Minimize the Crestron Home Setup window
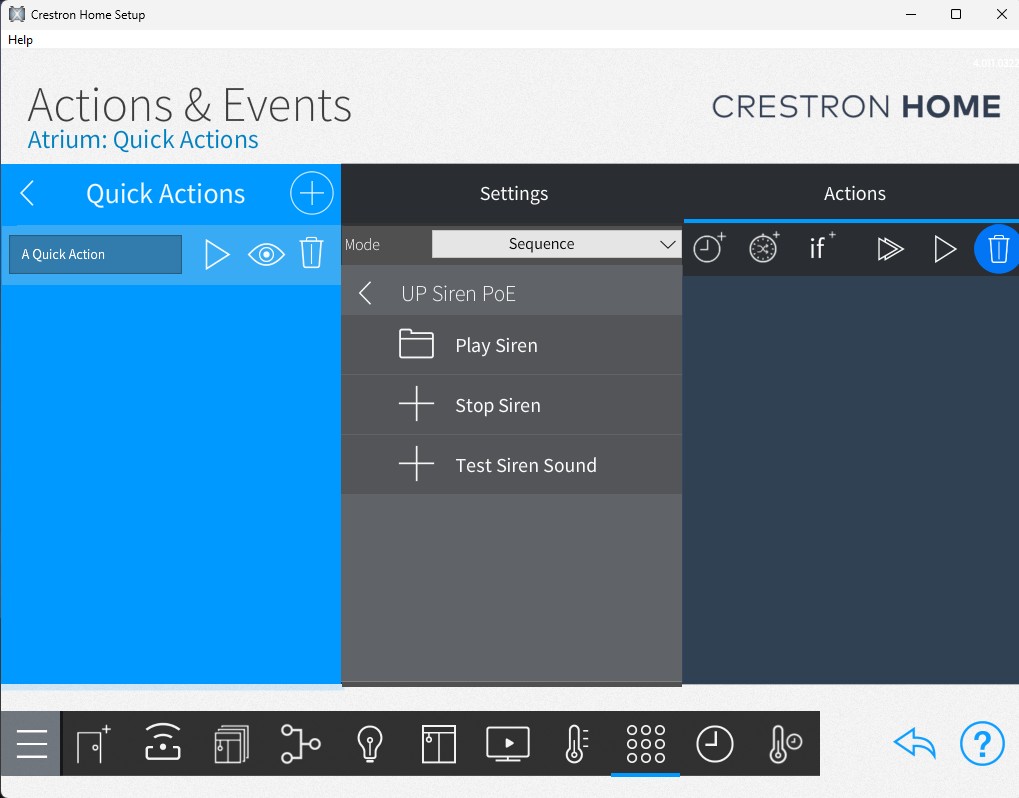This screenshot has height=798, width=1019. pos(911,14)
